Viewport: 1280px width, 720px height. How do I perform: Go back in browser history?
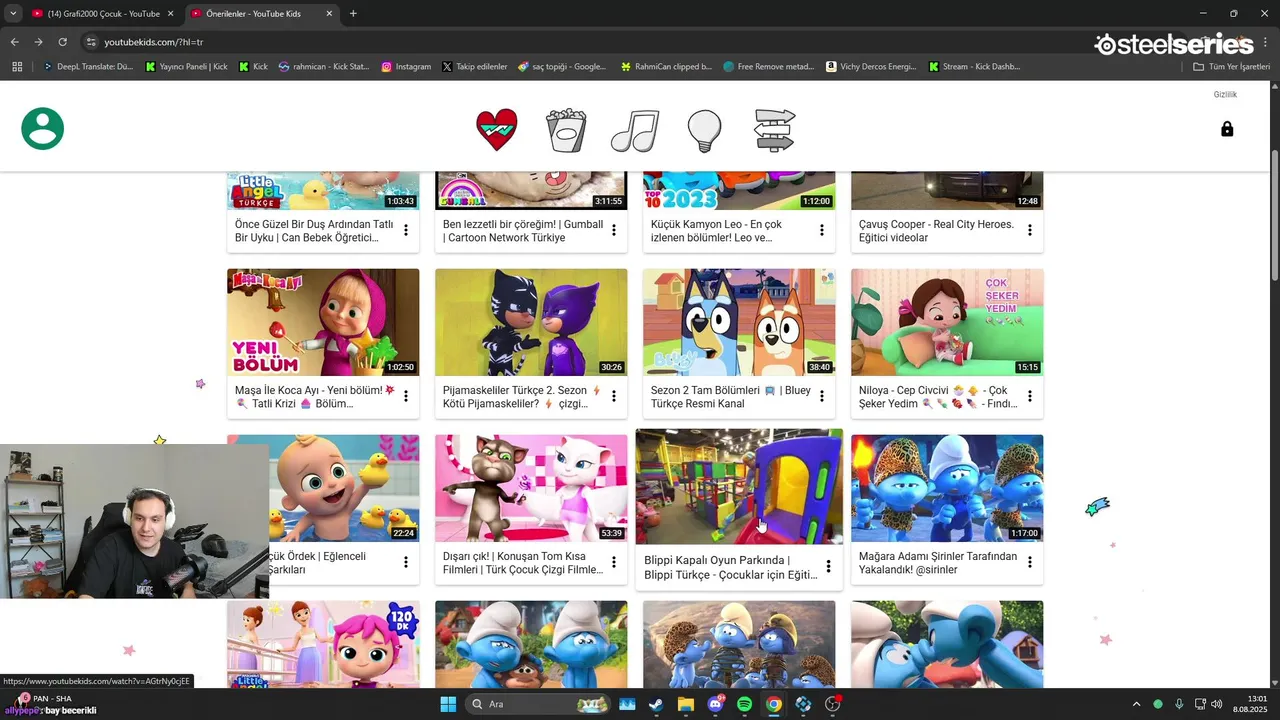click(14, 42)
